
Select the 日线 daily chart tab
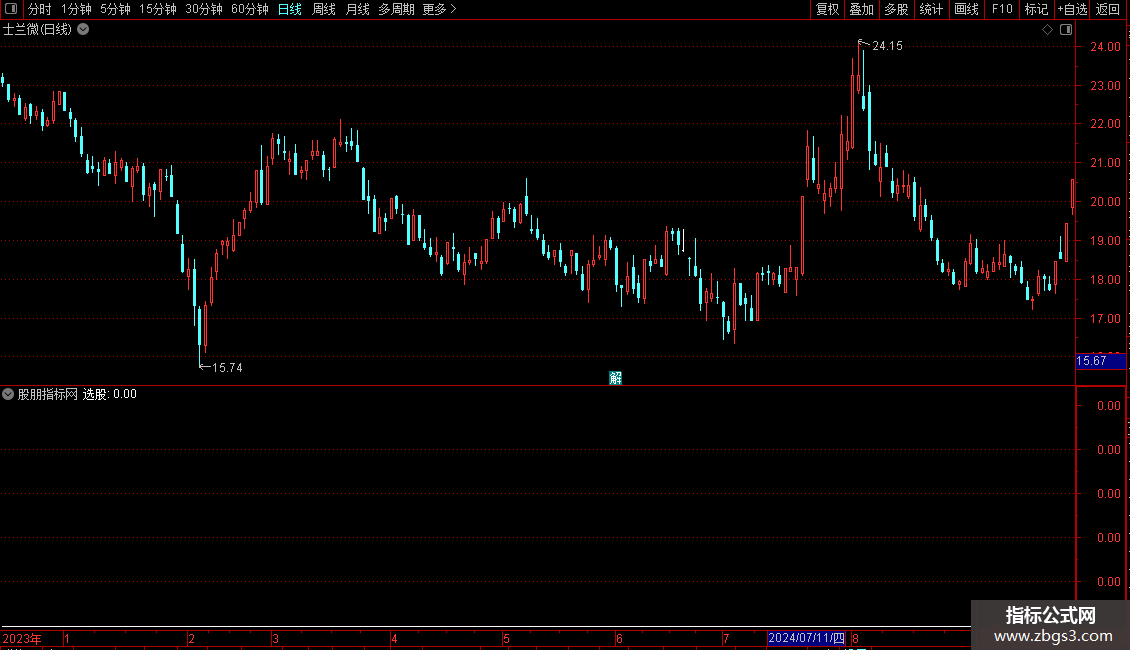point(290,9)
